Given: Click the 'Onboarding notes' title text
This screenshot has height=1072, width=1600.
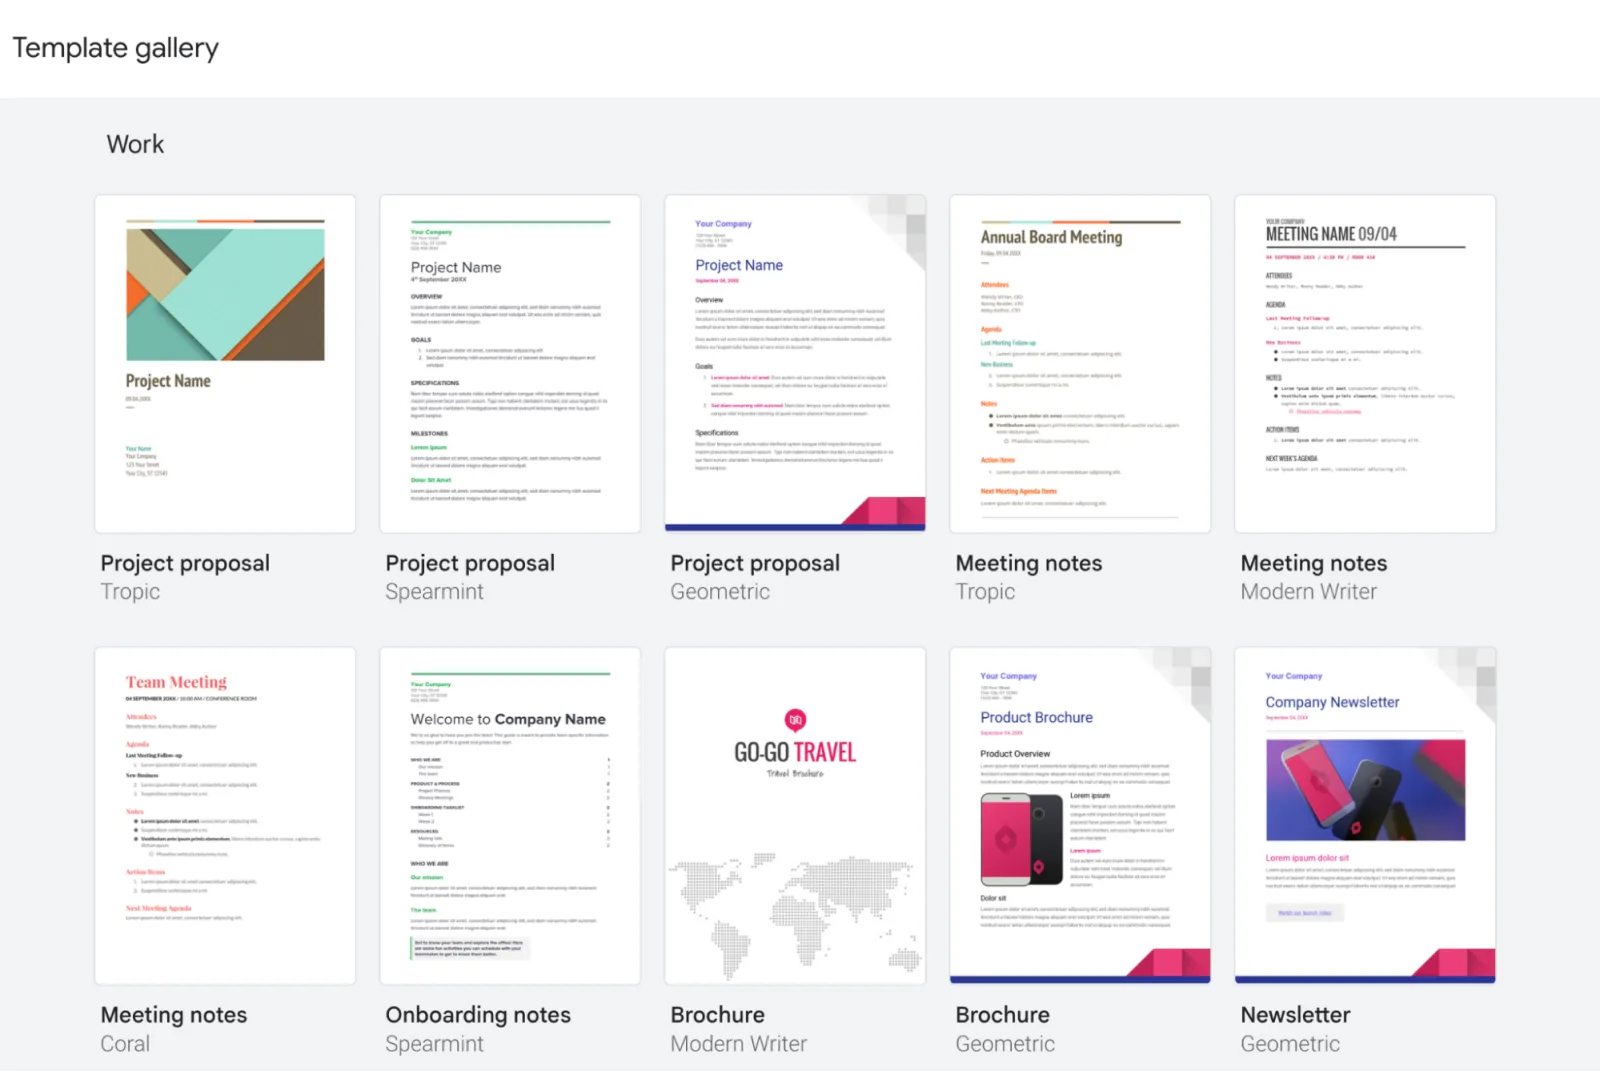Looking at the screenshot, I should 478,1015.
